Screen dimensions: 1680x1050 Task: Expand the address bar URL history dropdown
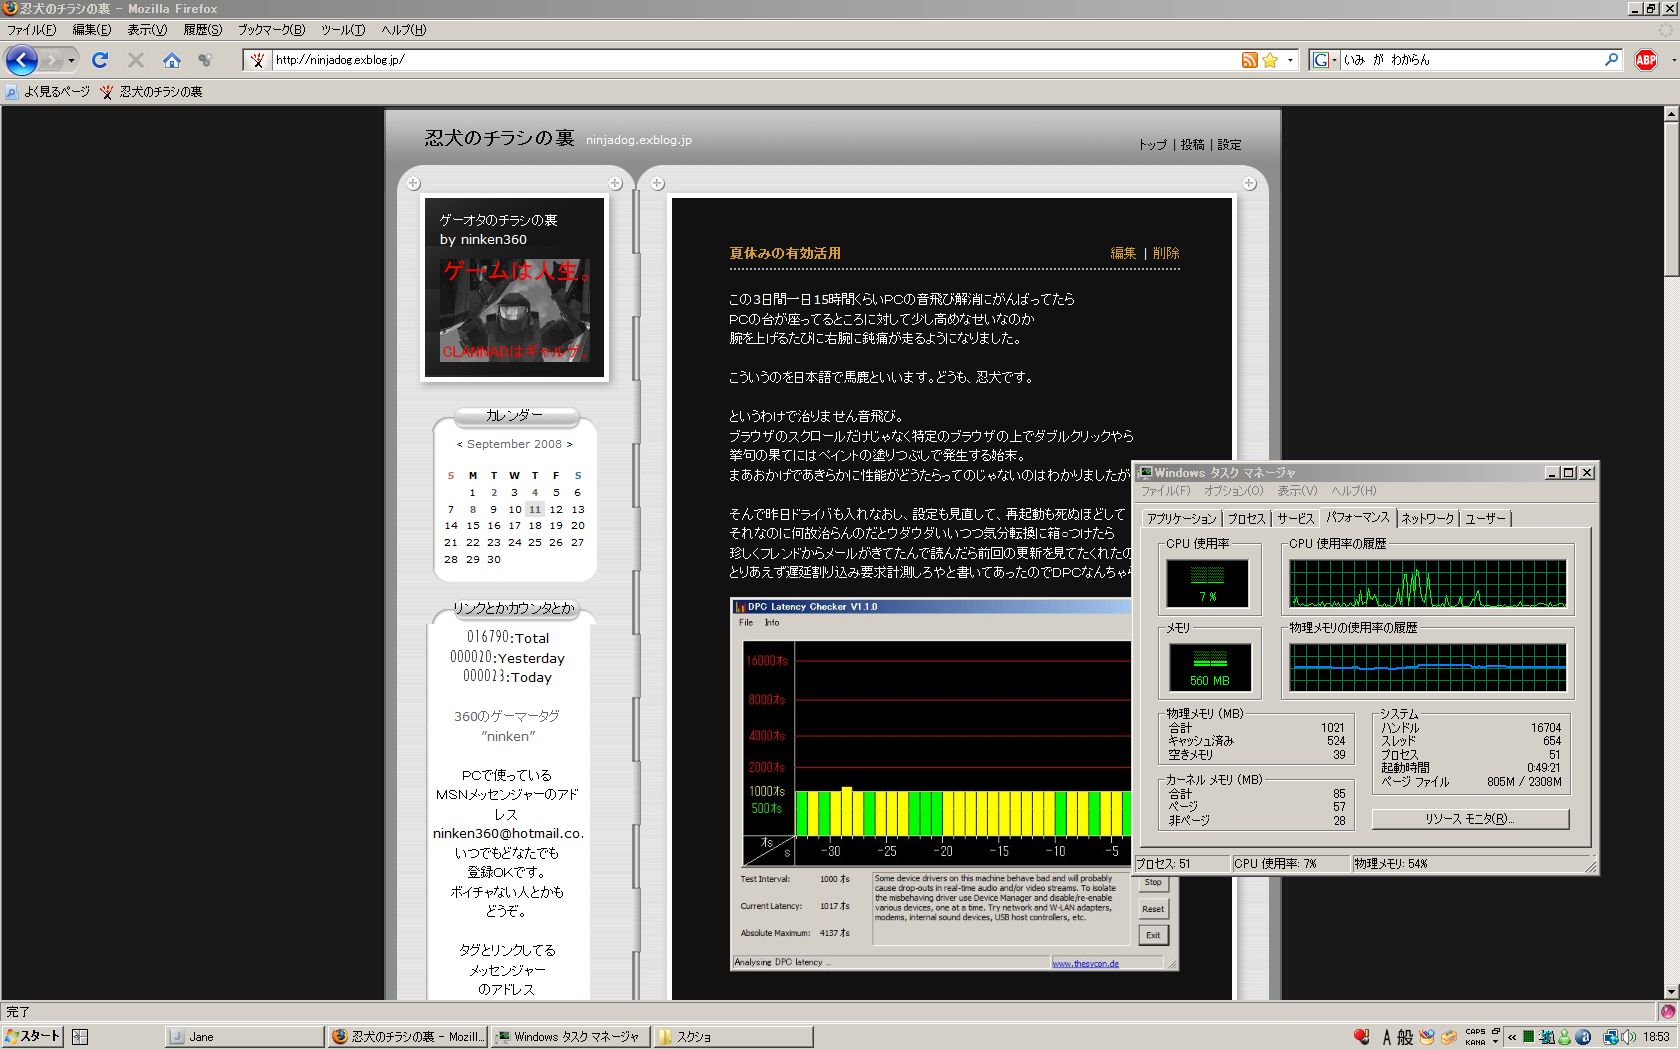[1290, 60]
